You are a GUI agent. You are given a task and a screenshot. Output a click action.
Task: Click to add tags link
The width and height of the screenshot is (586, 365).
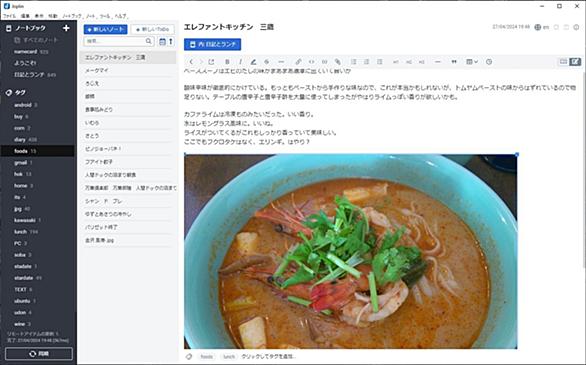(x=268, y=356)
